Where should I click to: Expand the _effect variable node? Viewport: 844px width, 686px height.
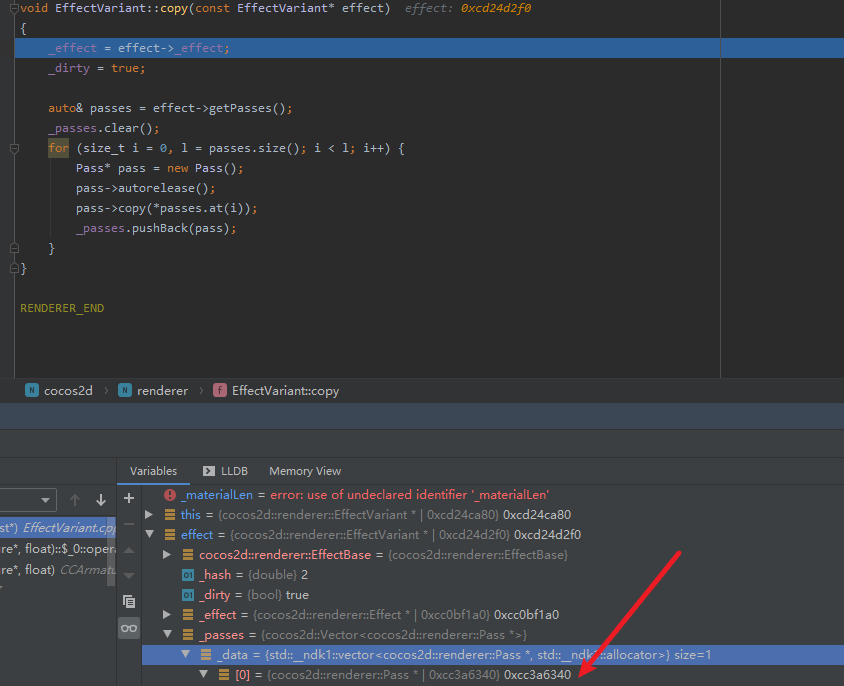pyautogui.click(x=167, y=614)
